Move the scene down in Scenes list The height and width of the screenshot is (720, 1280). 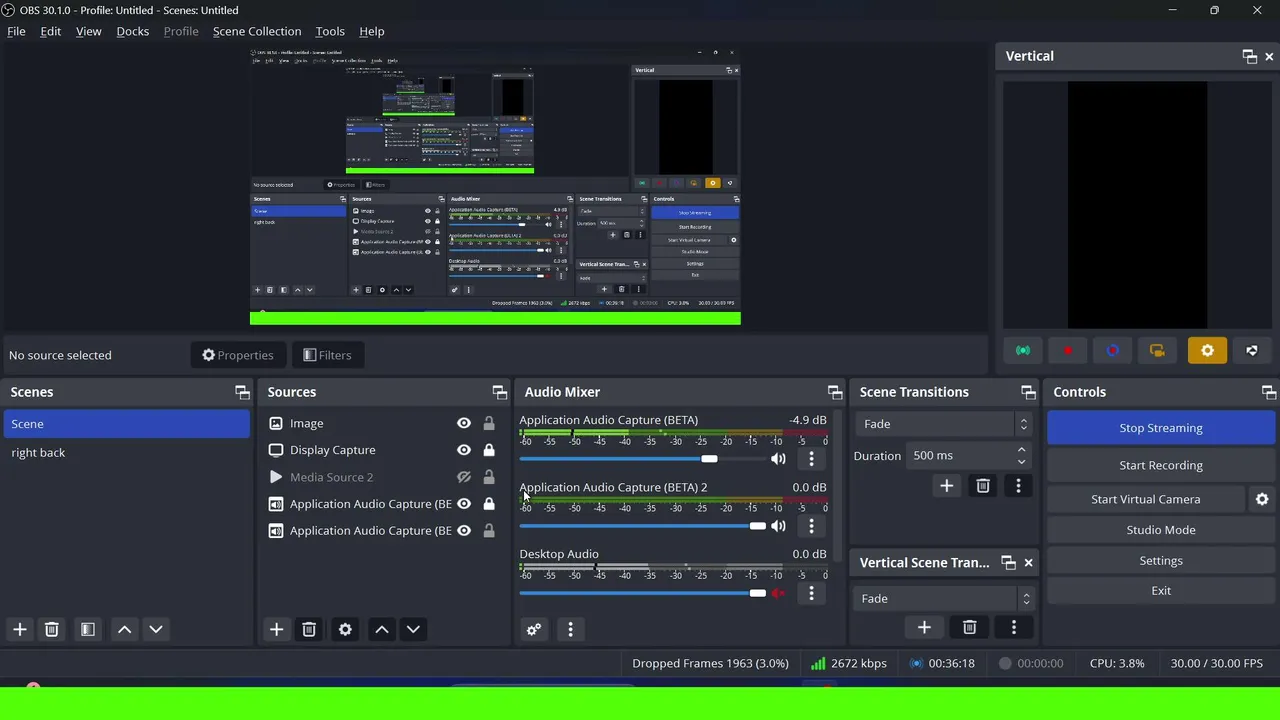156,629
